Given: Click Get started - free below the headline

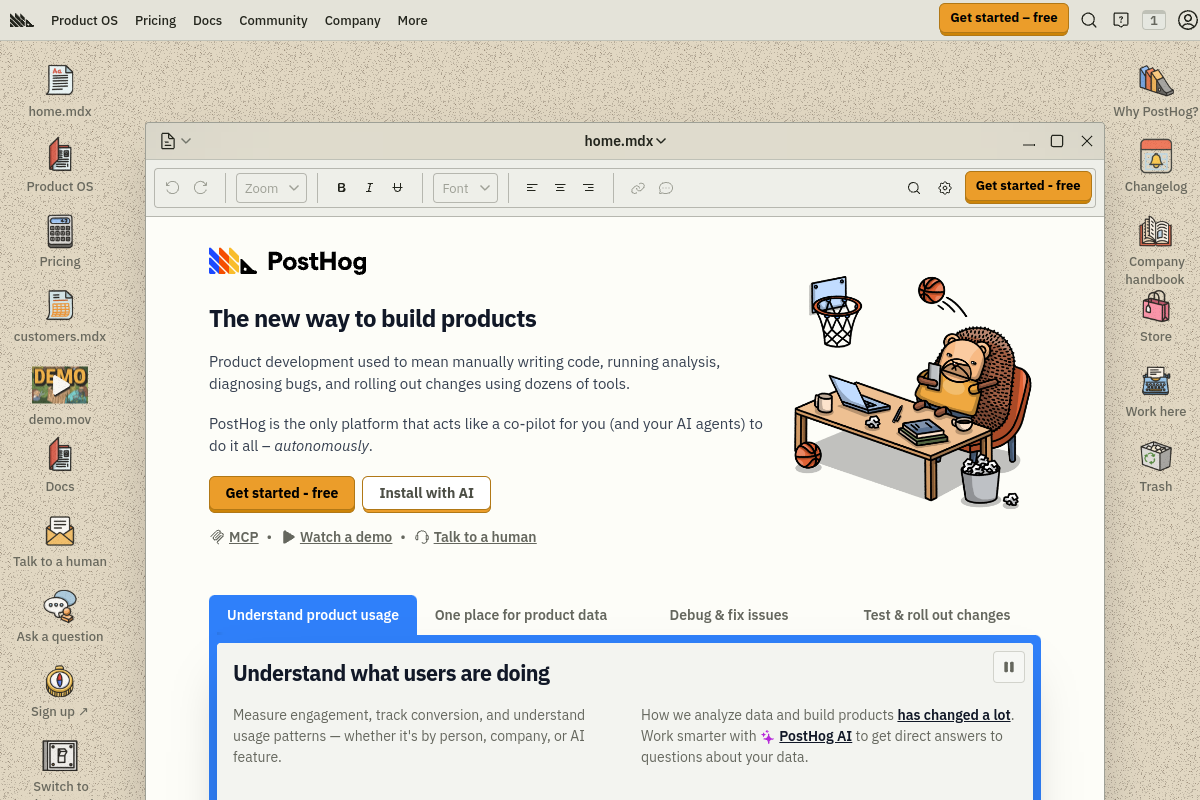Looking at the screenshot, I should tap(282, 493).
